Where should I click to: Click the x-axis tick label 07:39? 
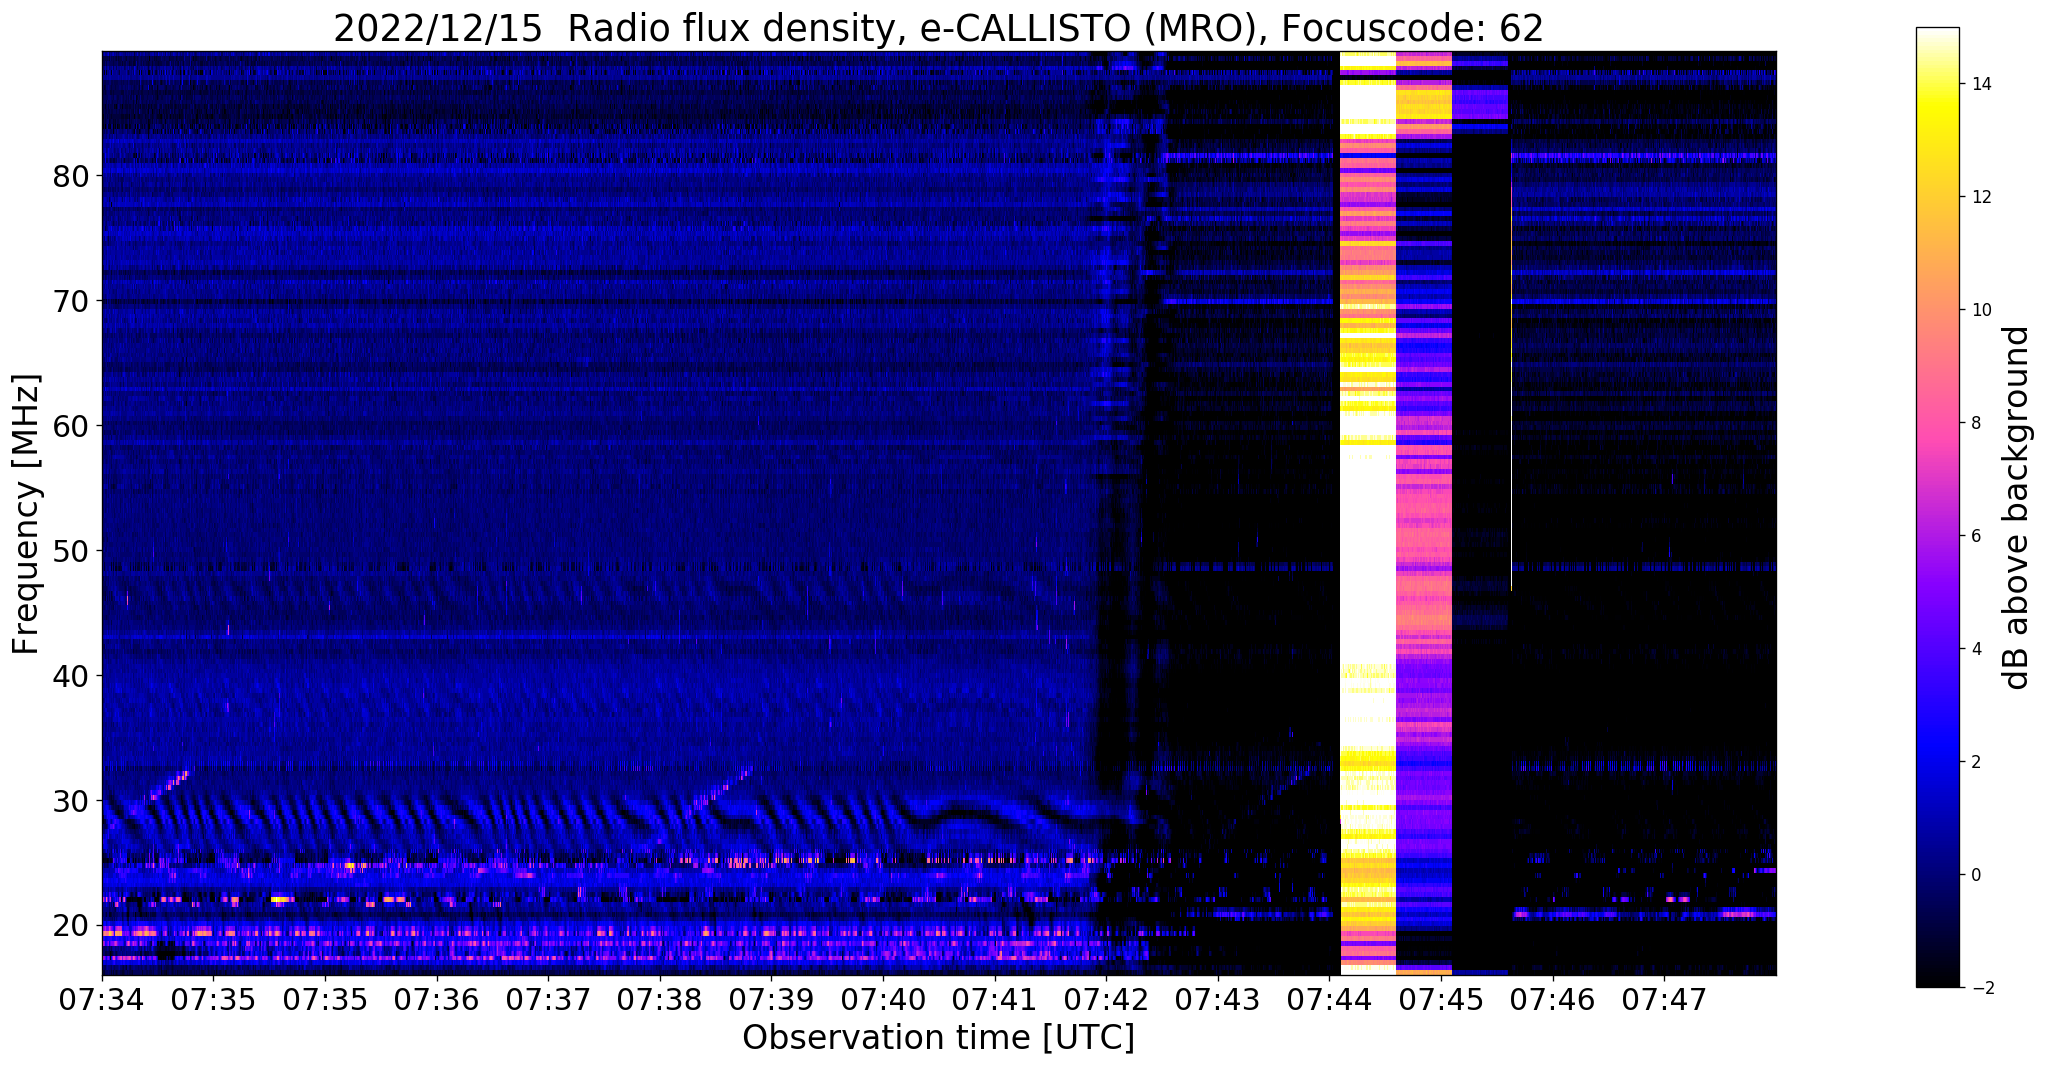click(x=771, y=999)
